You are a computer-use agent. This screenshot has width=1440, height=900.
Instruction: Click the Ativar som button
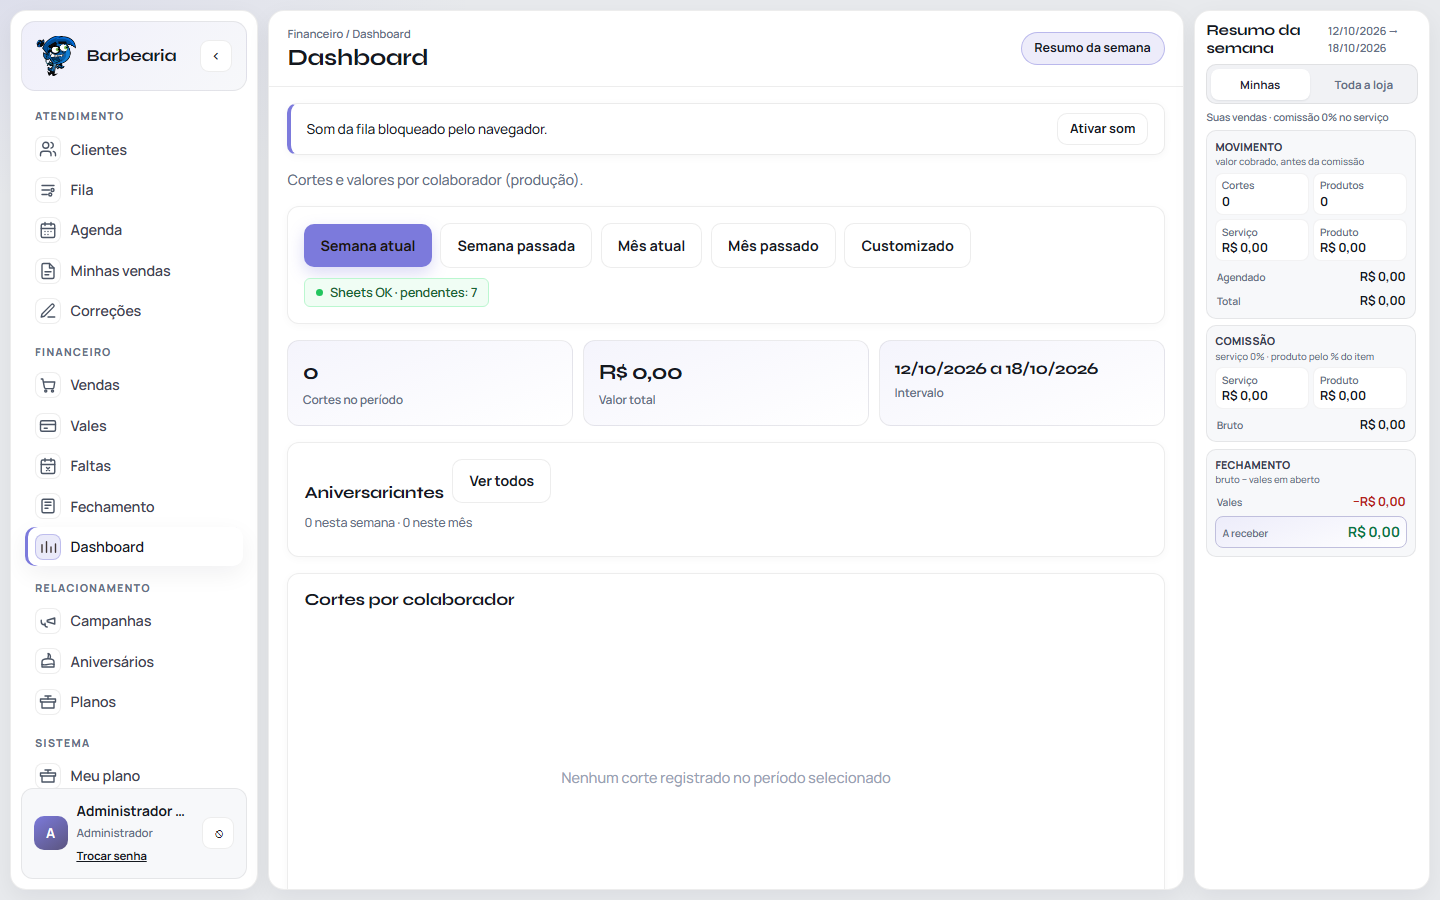pyautogui.click(x=1102, y=129)
